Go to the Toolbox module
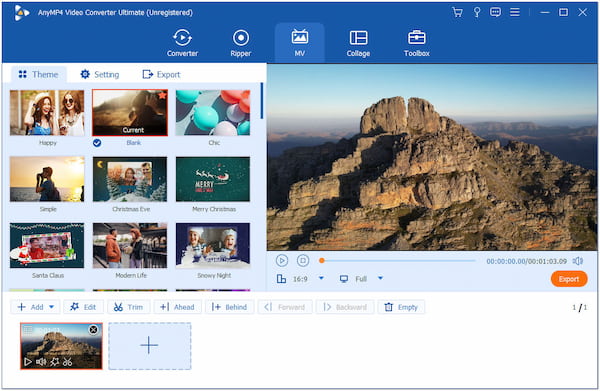 click(417, 43)
